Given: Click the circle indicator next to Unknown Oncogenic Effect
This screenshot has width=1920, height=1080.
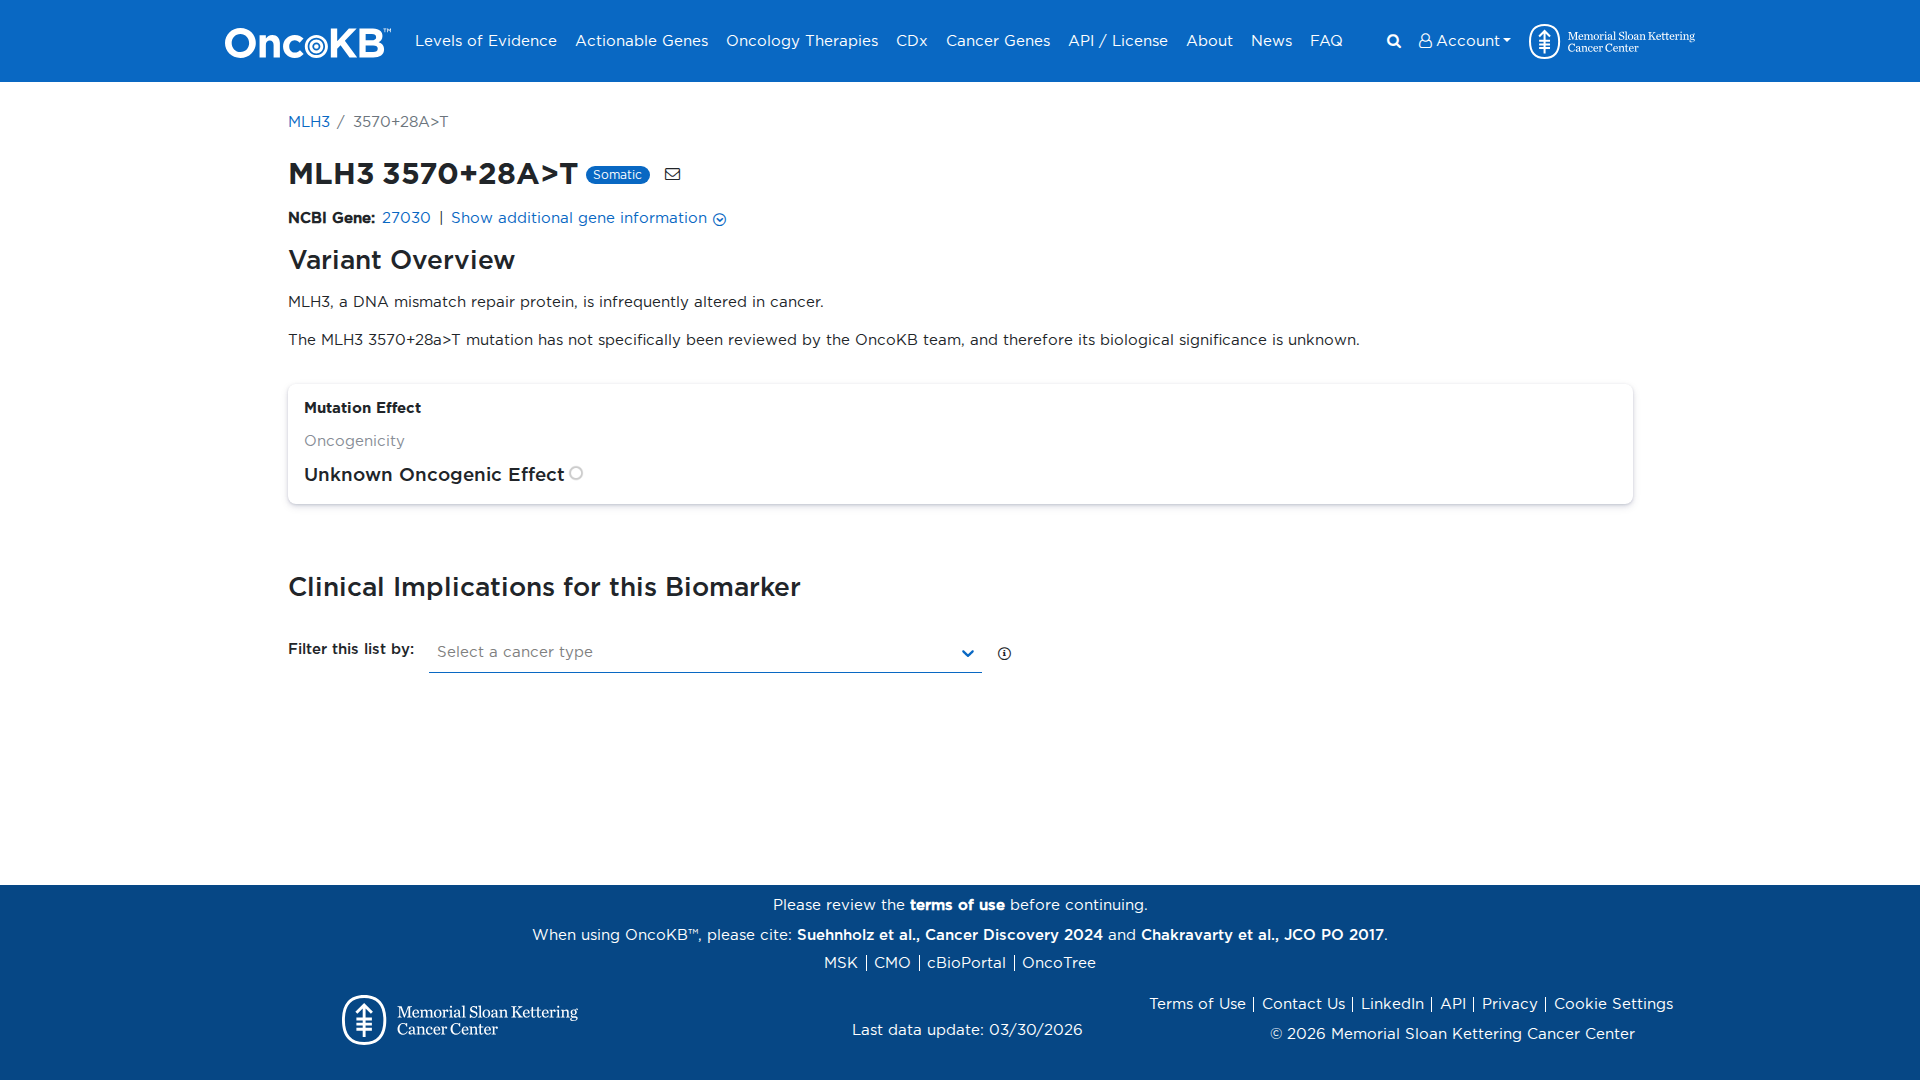Looking at the screenshot, I should [x=576, y=473].
